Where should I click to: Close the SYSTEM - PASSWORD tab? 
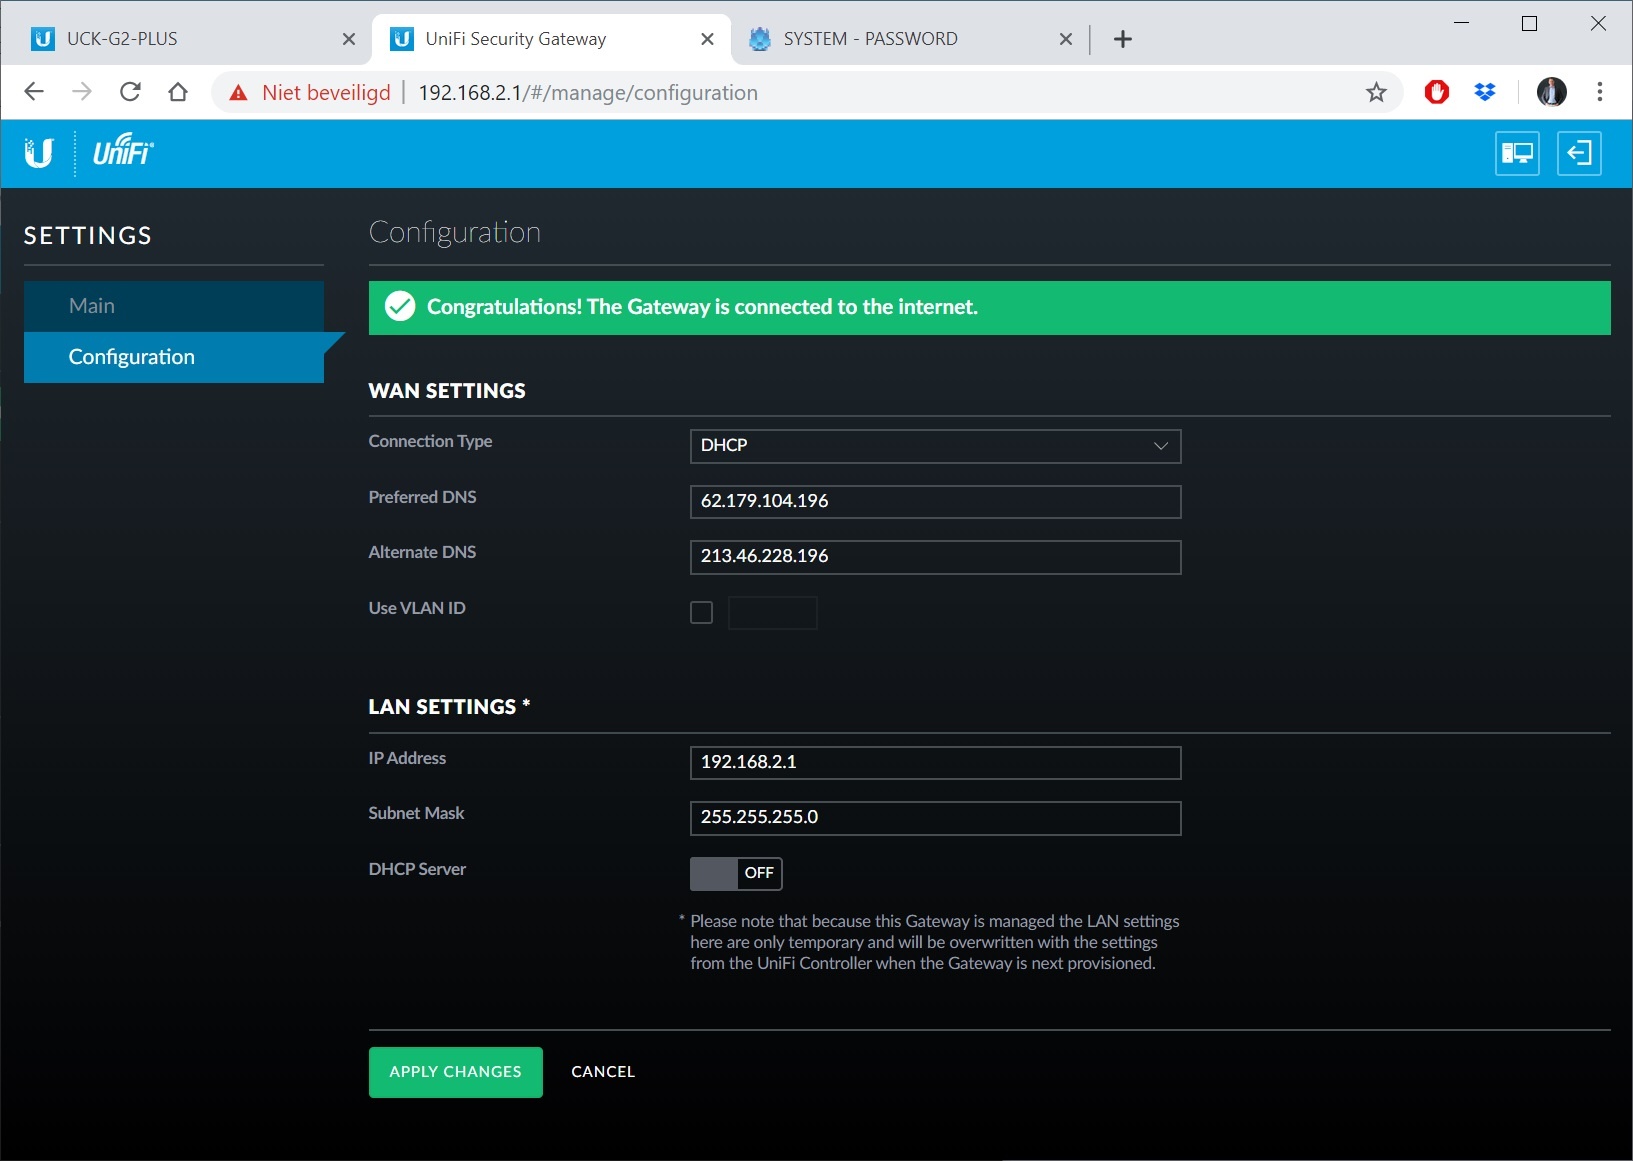pyautogui.click(x=1066, y=39)
